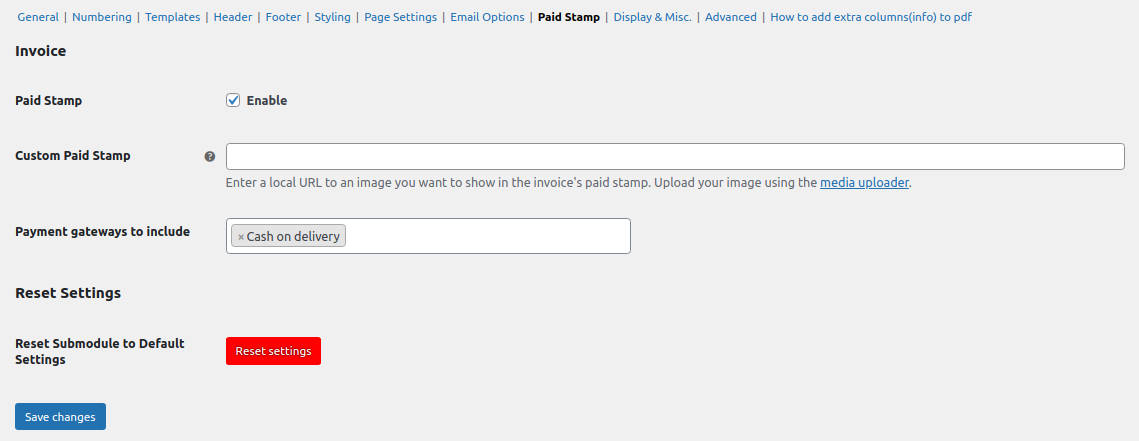Open the Display & Misc. tab
Viewport: 1139px width, 441px height.
[x=652, y=17]
